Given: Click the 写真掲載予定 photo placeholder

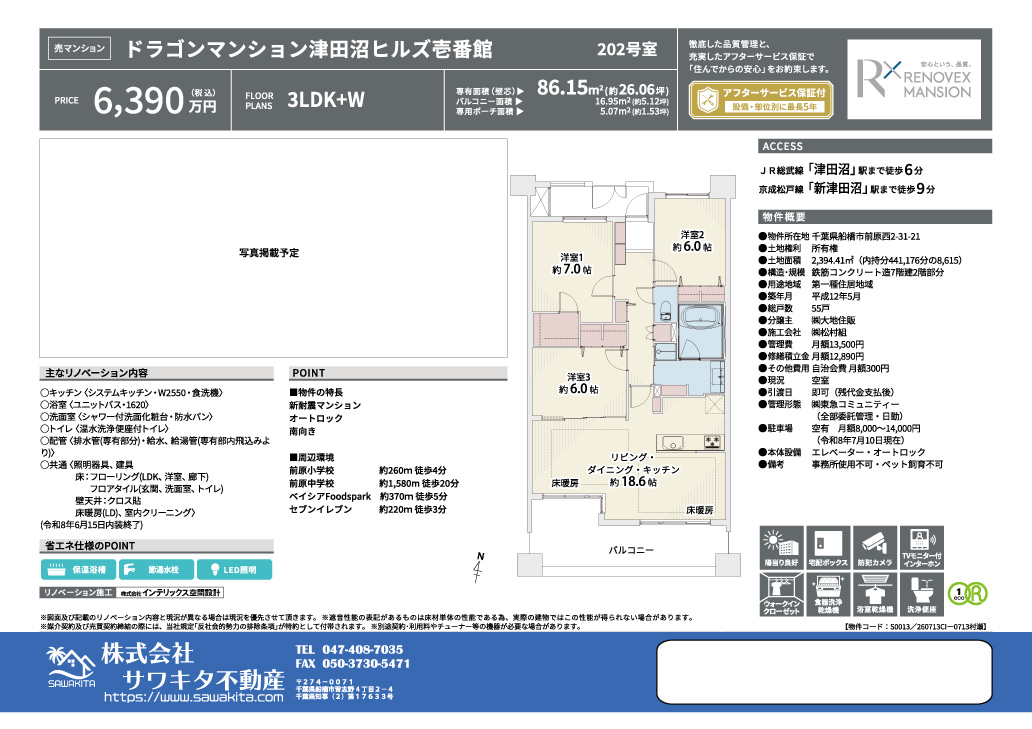Looking at the screenshot, I should tap(273, 248).
